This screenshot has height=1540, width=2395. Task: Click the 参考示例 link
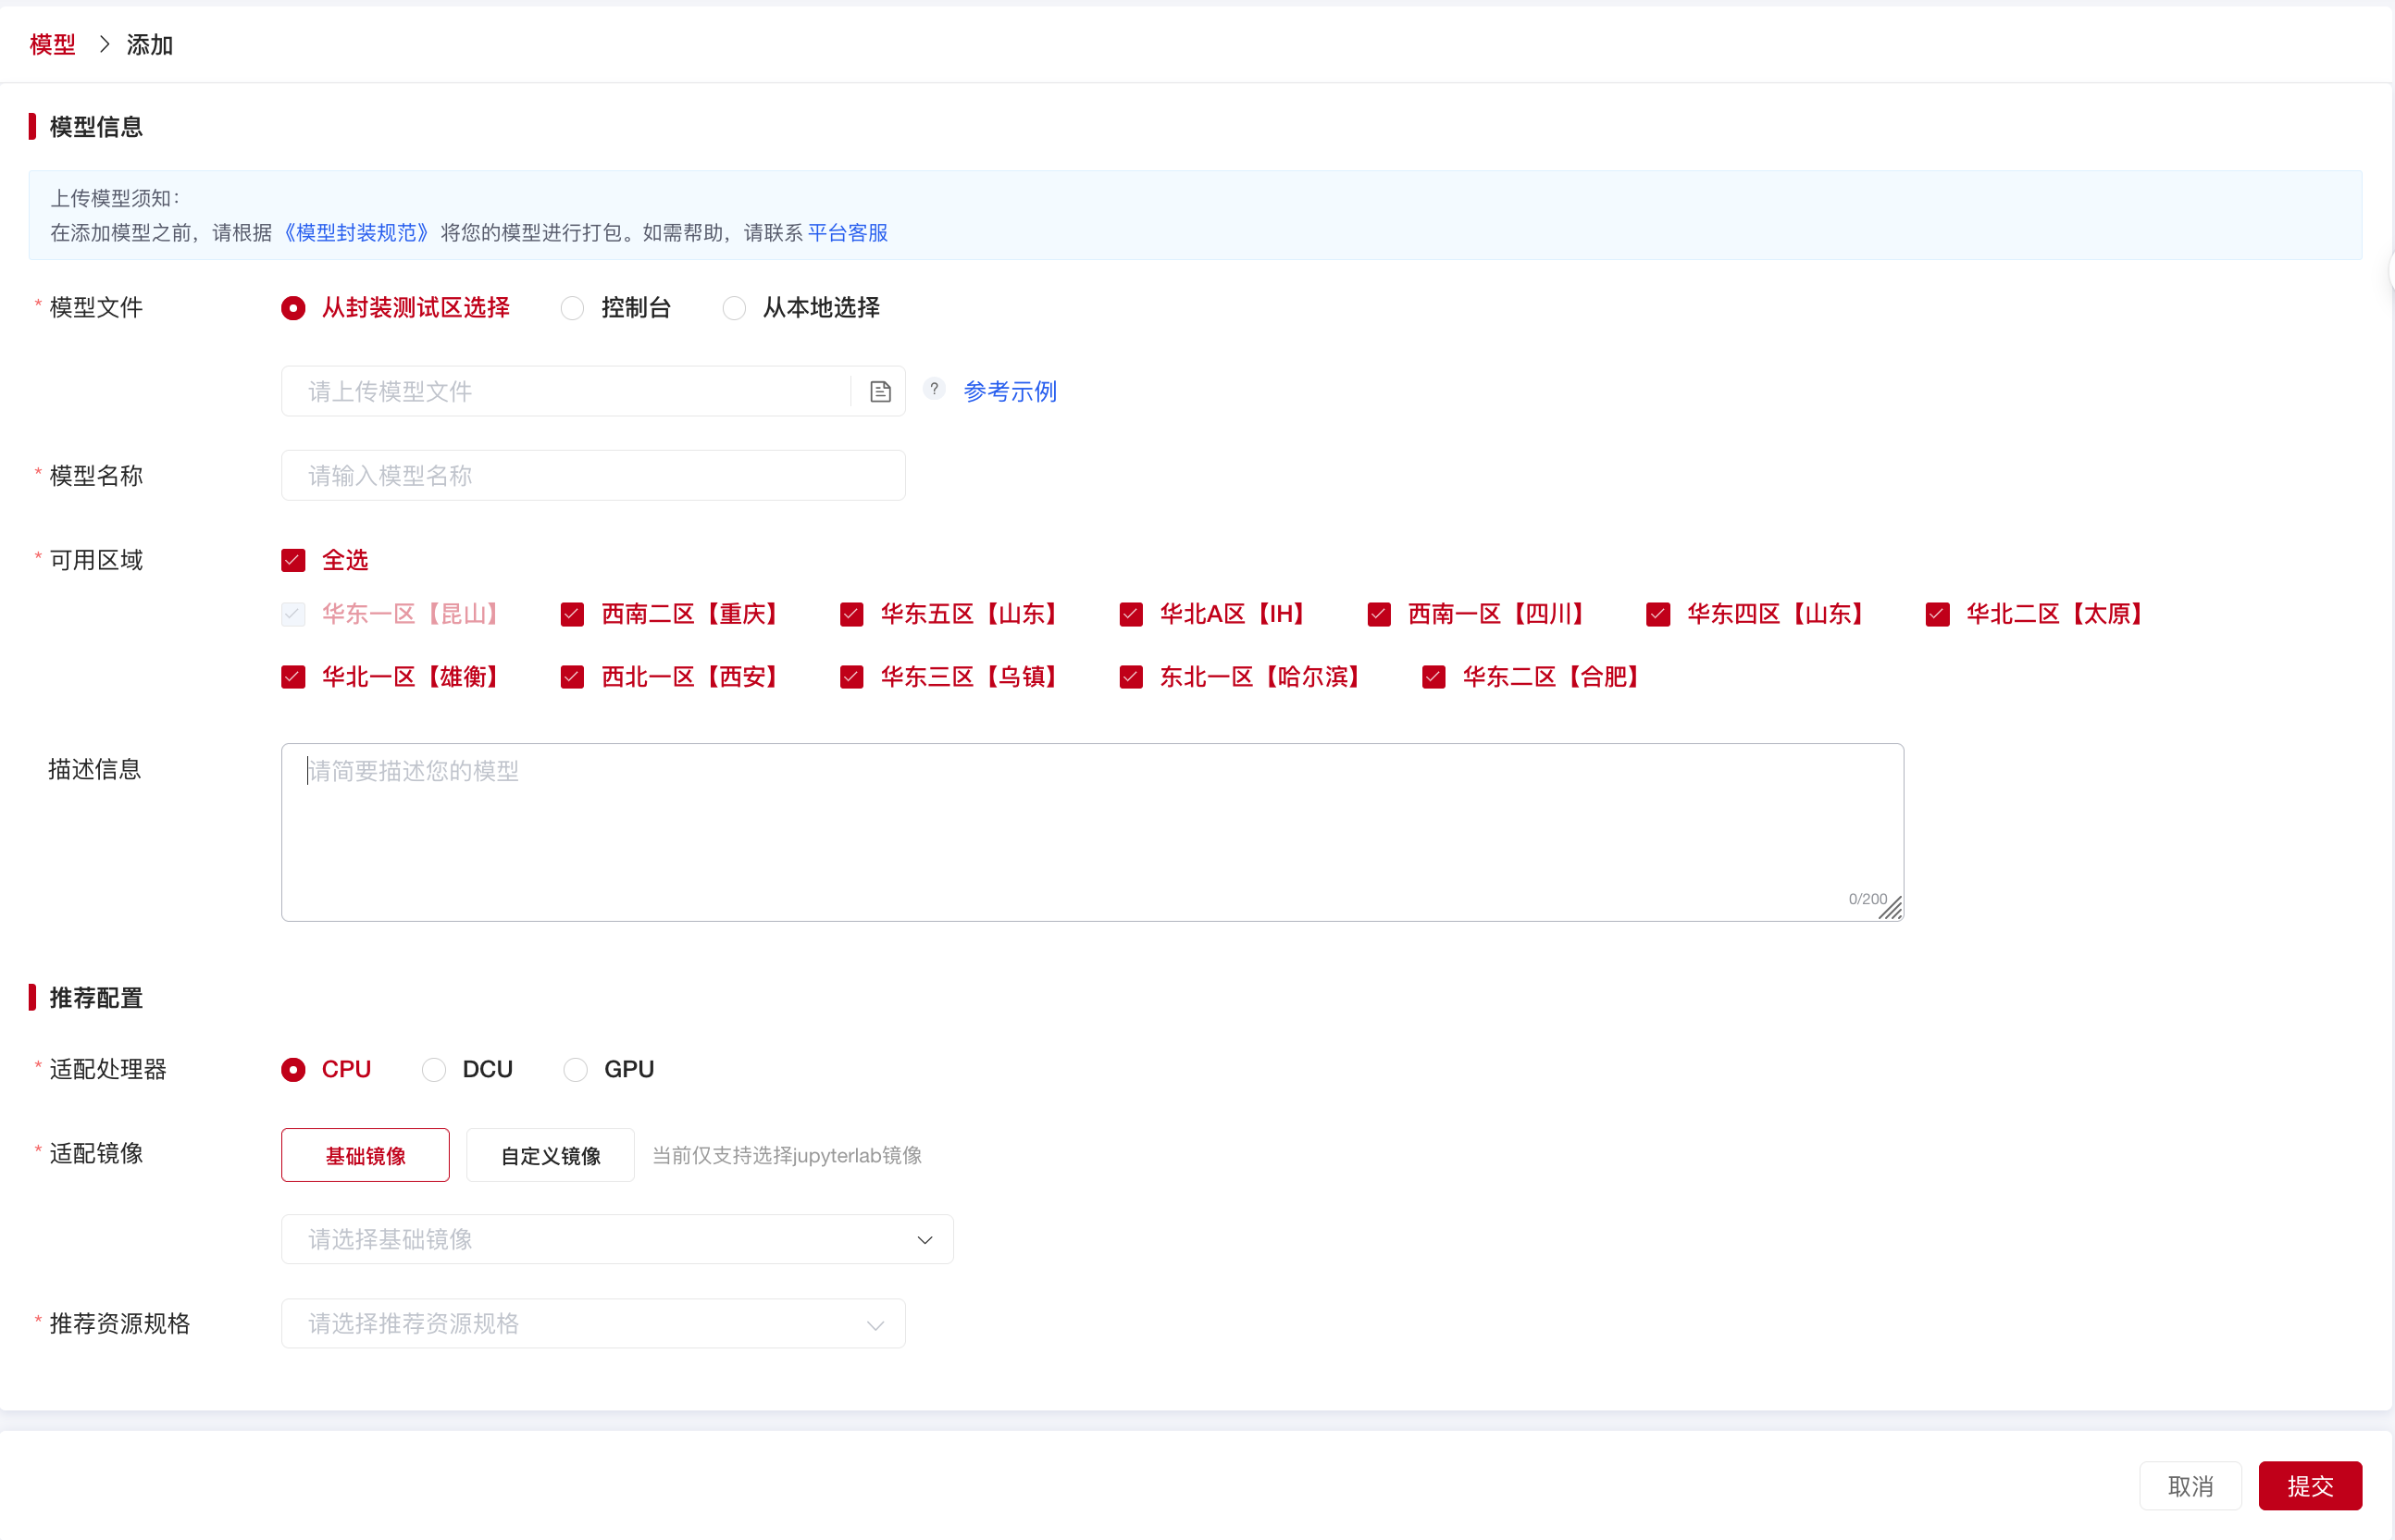click(x=1010, y=391)
